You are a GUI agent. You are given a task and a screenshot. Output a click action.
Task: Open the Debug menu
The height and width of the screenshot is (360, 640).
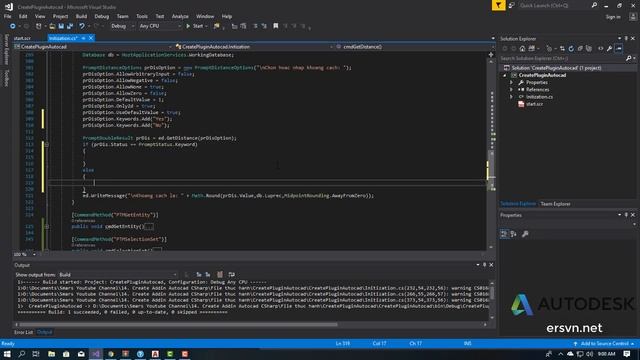pyautogui.click(x=102, y=16)
